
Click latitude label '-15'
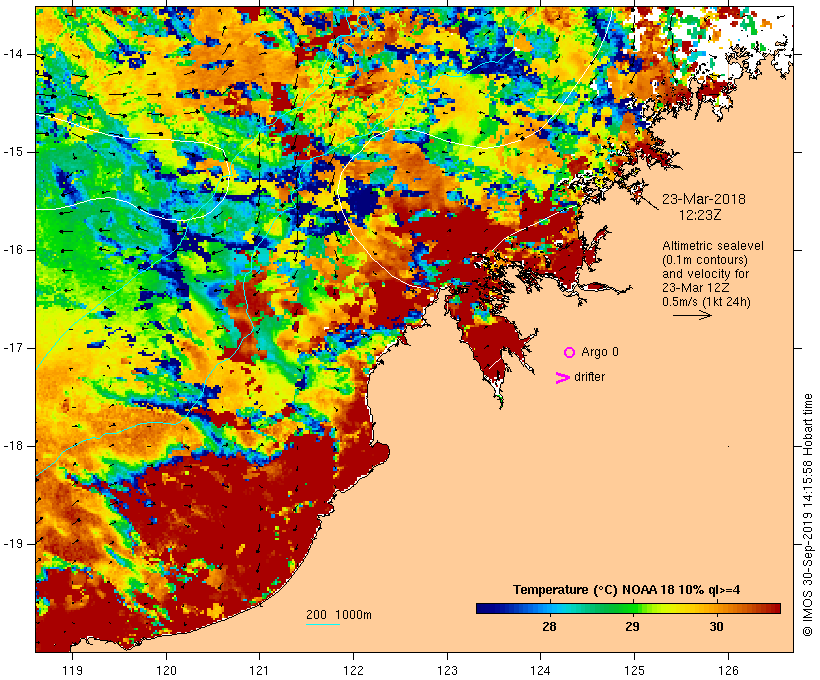pos(13,152)
